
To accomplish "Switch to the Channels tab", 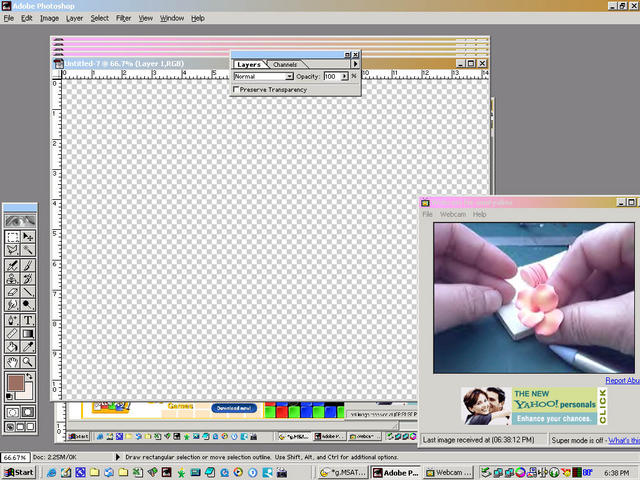I will (x=285, y=64).
